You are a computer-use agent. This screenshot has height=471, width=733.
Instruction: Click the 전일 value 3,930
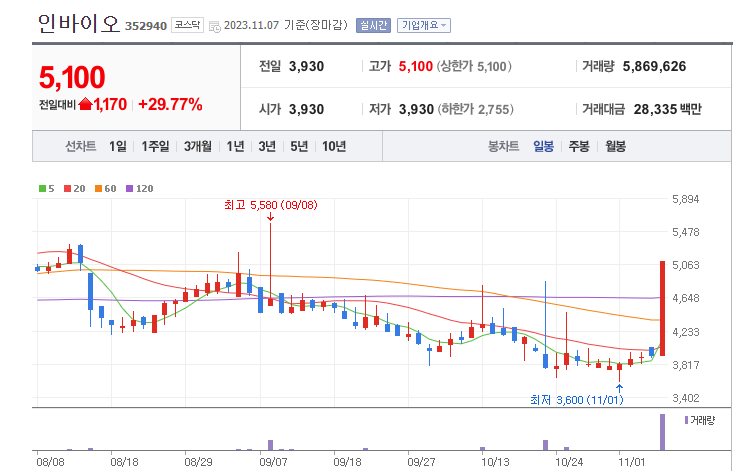[306, 66]
